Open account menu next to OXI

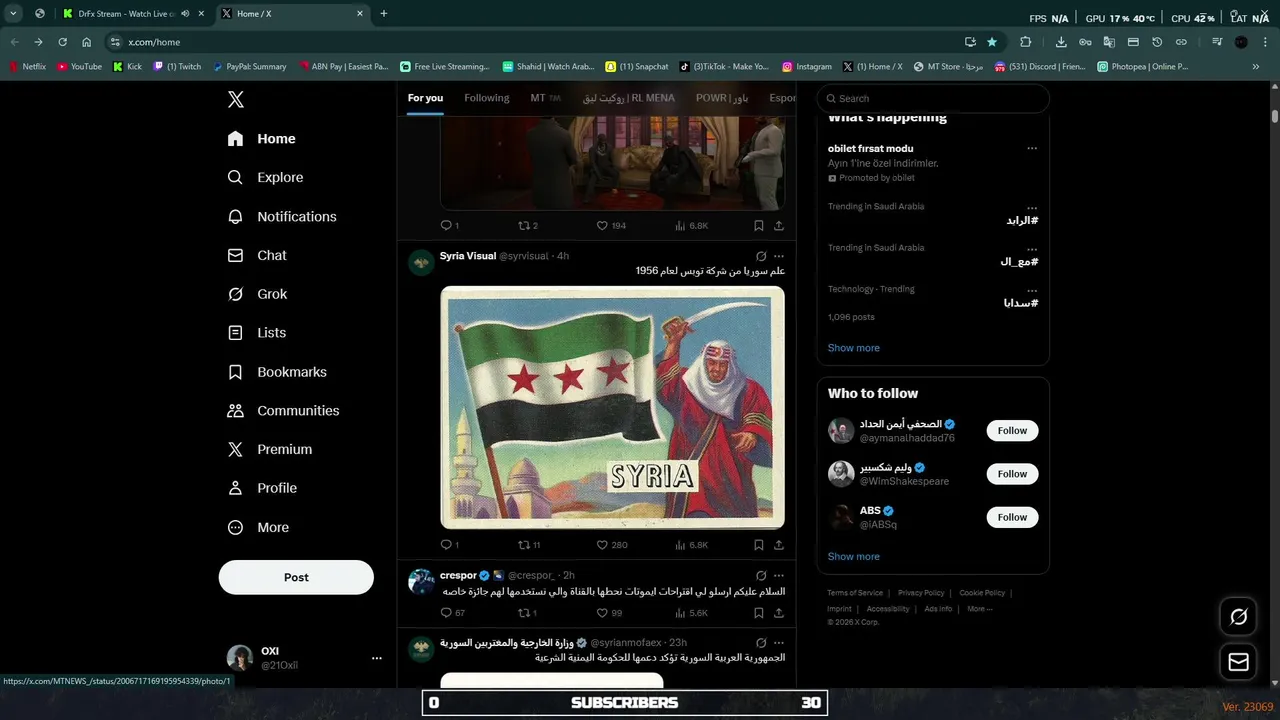tap(377, 658)
